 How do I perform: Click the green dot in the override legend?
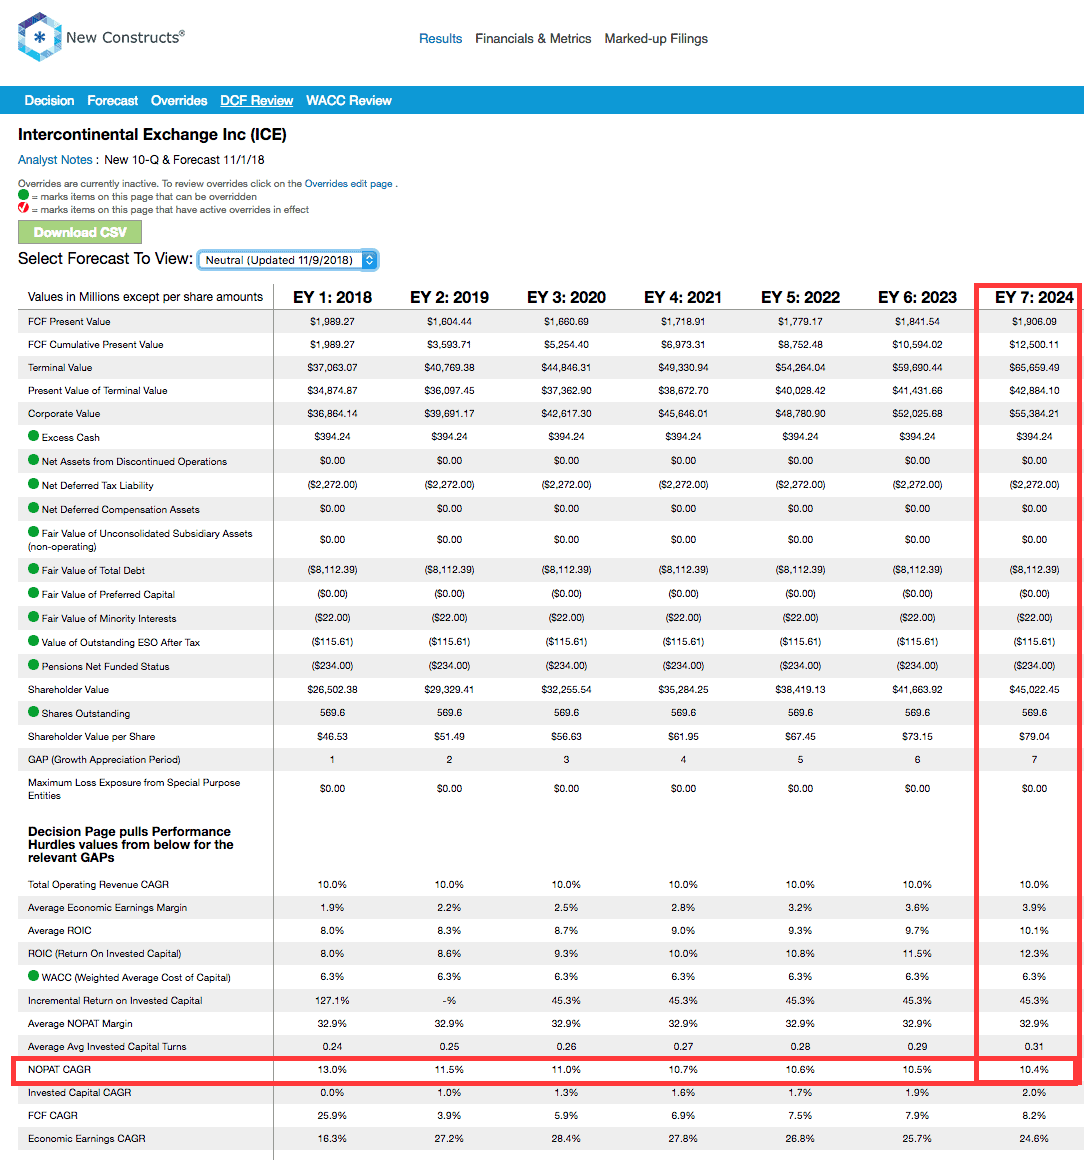pos(24,195)
